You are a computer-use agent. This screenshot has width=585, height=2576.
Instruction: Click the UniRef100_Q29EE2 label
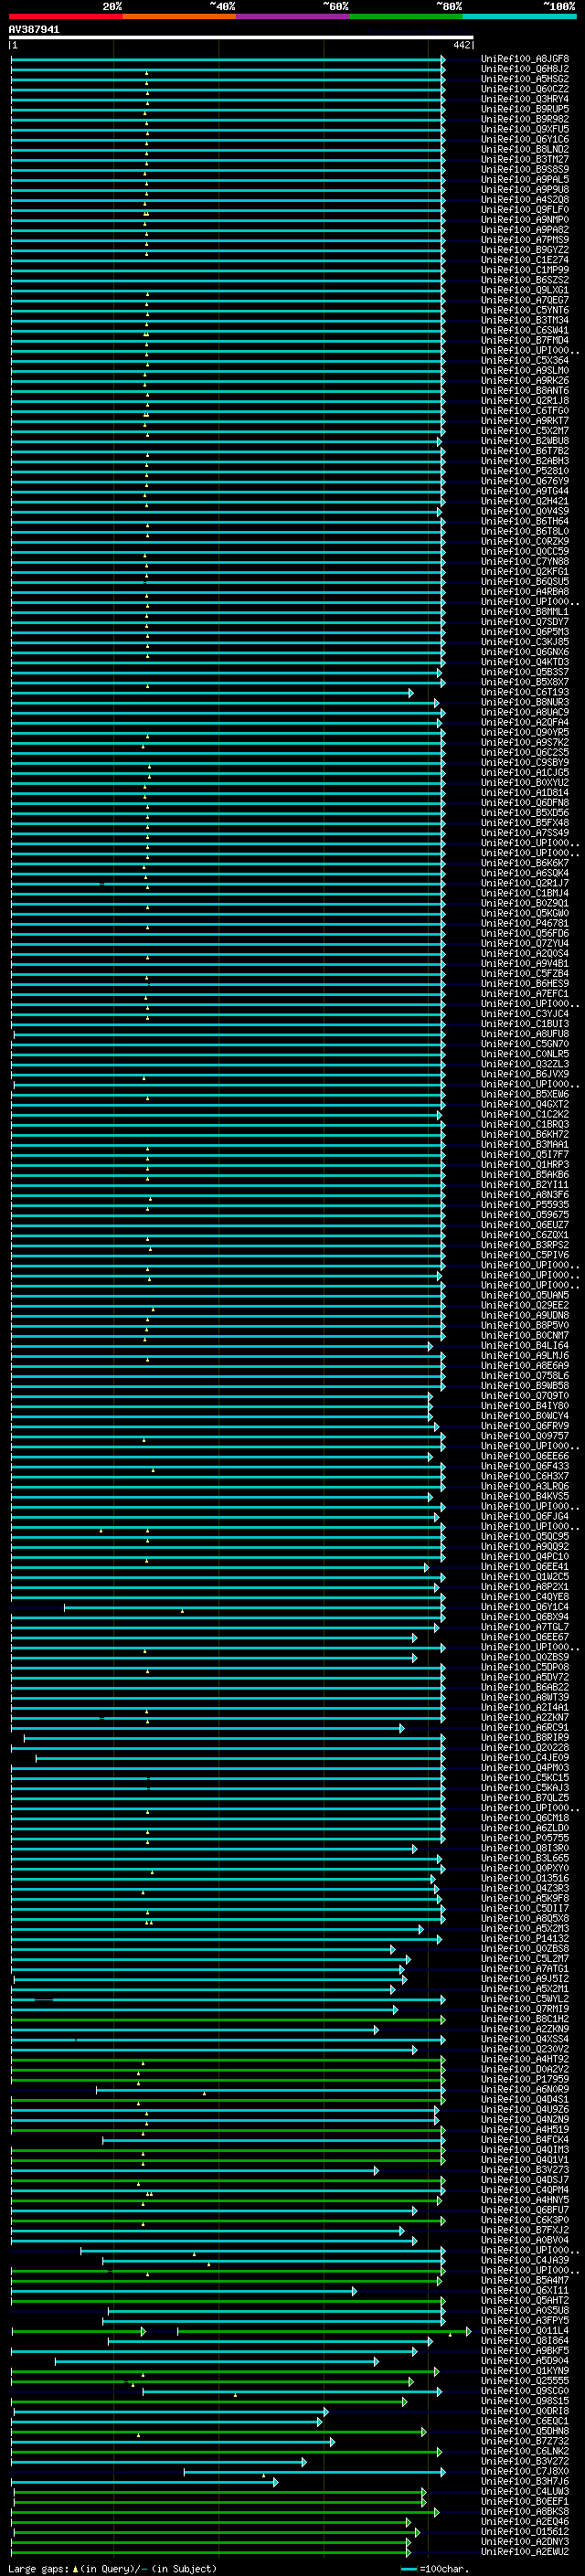525,1305
